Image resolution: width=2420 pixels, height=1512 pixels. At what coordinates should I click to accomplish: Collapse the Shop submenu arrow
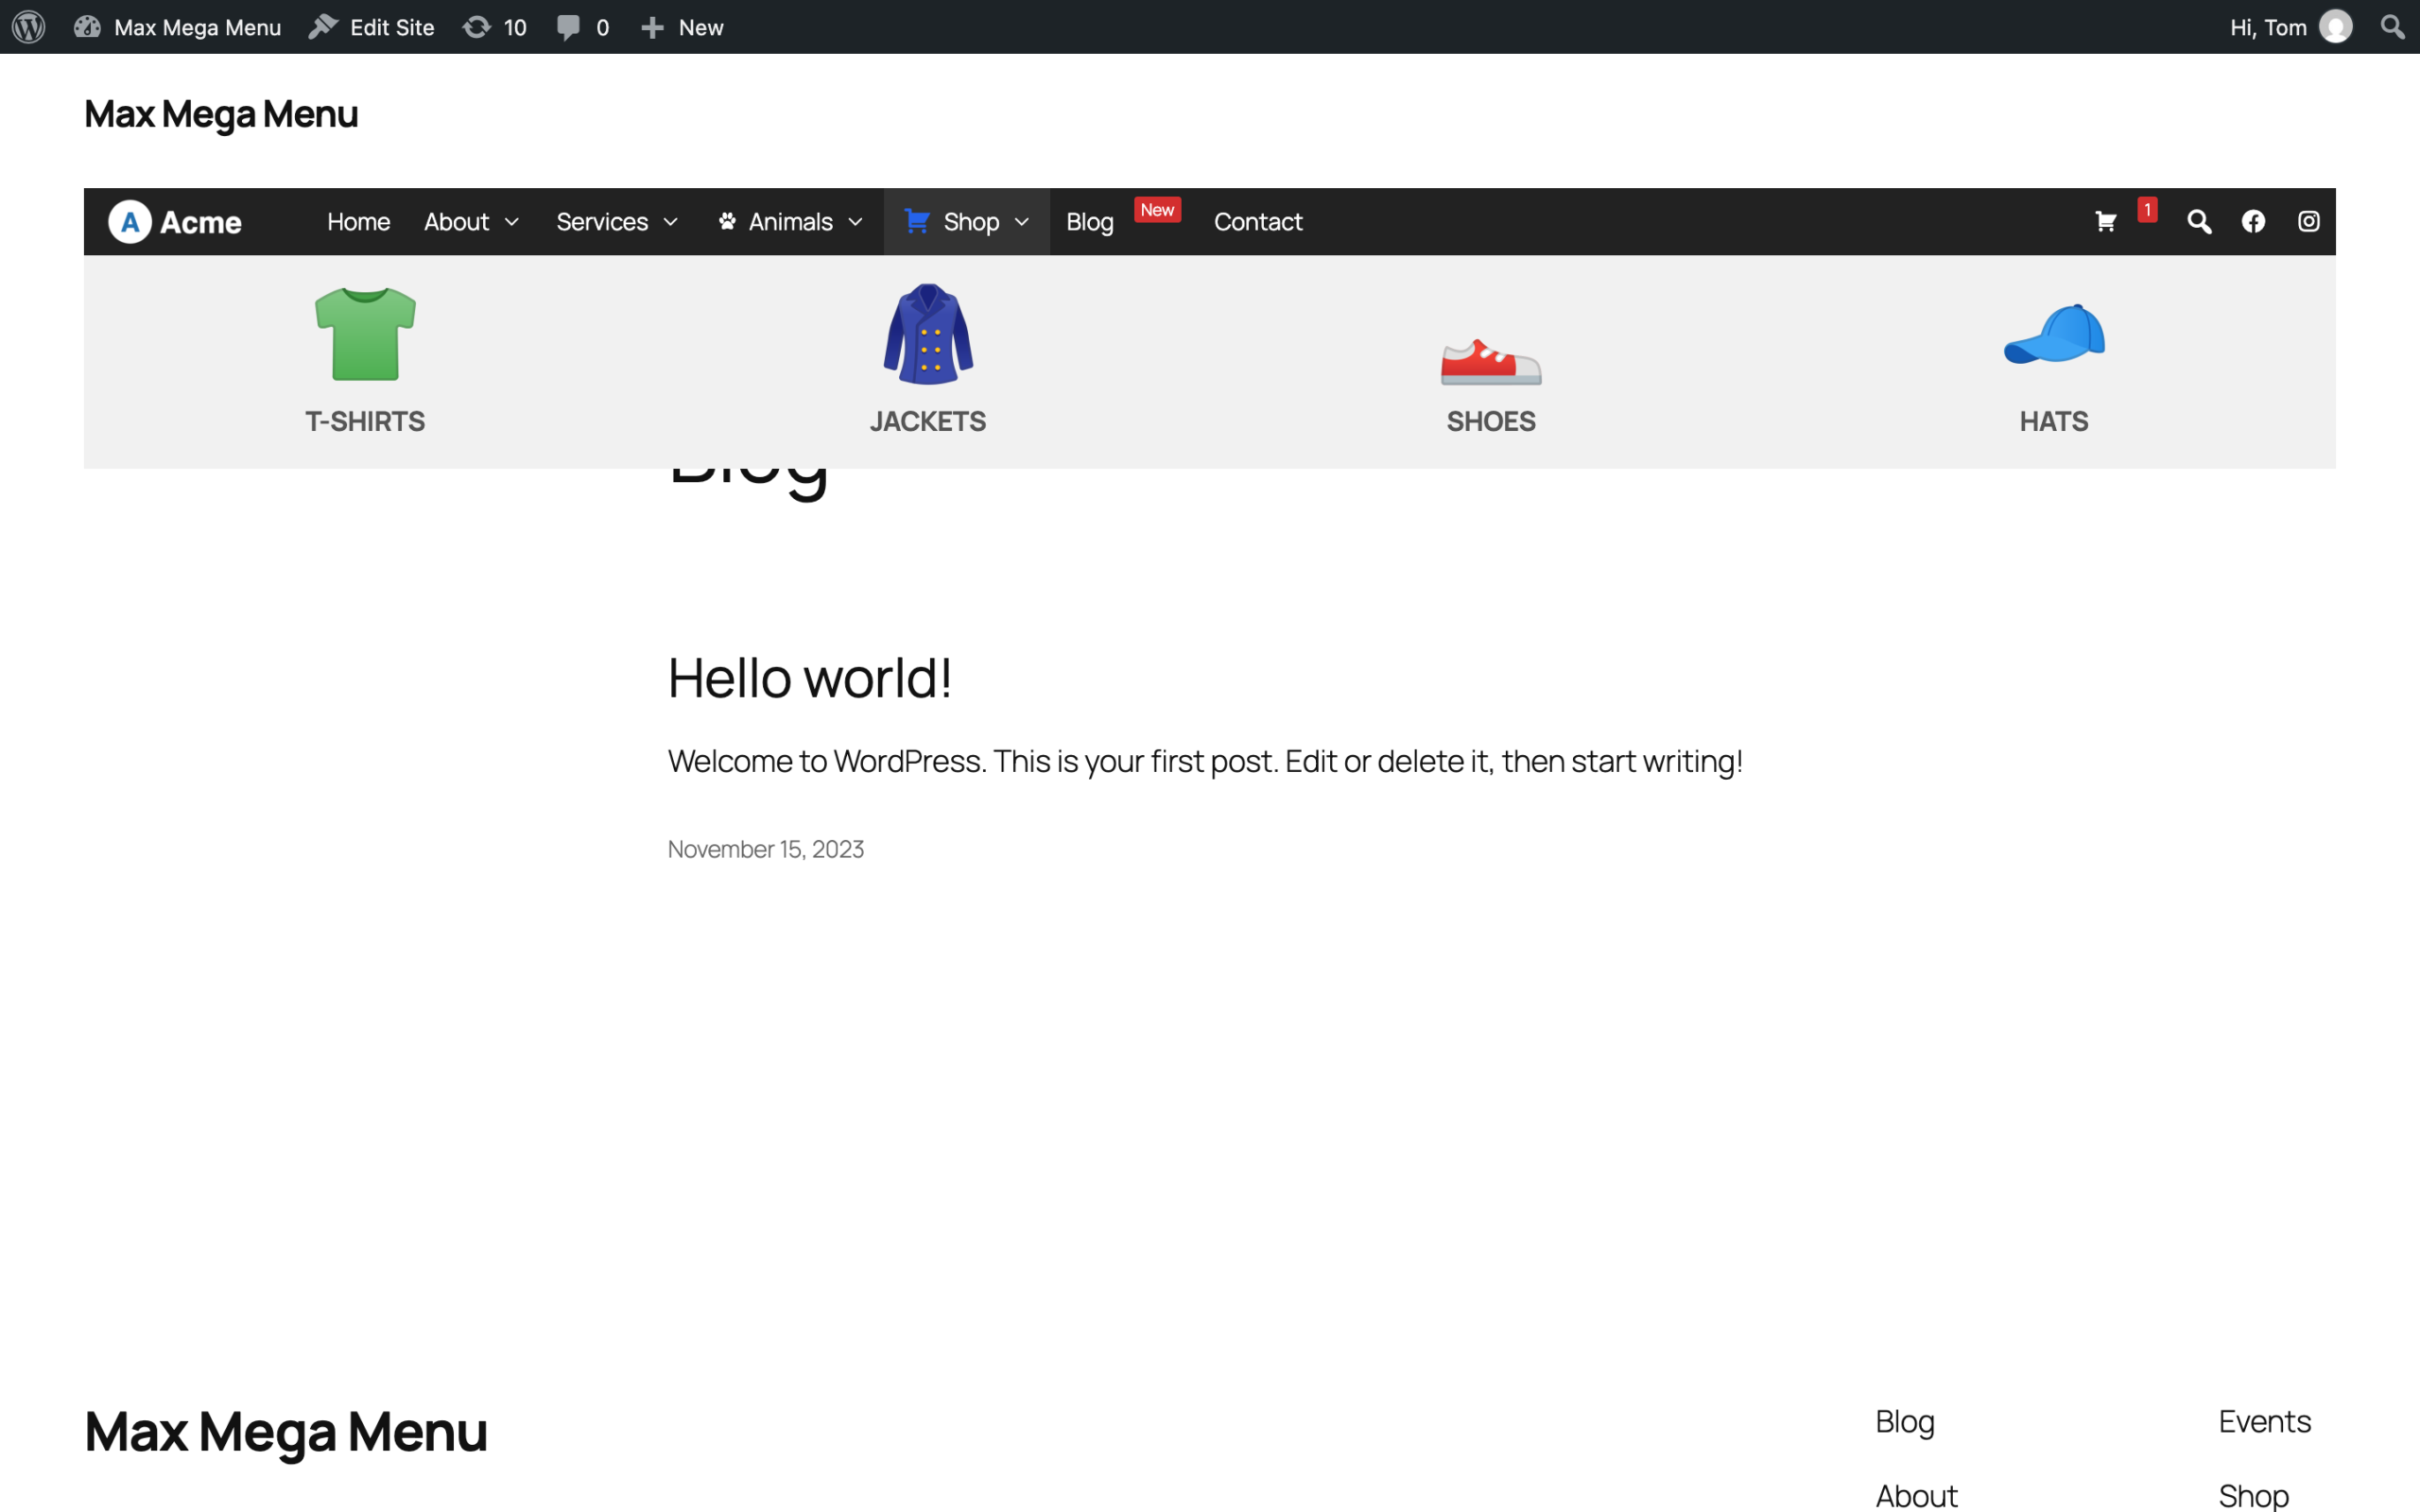click(x=1021, y=222)
